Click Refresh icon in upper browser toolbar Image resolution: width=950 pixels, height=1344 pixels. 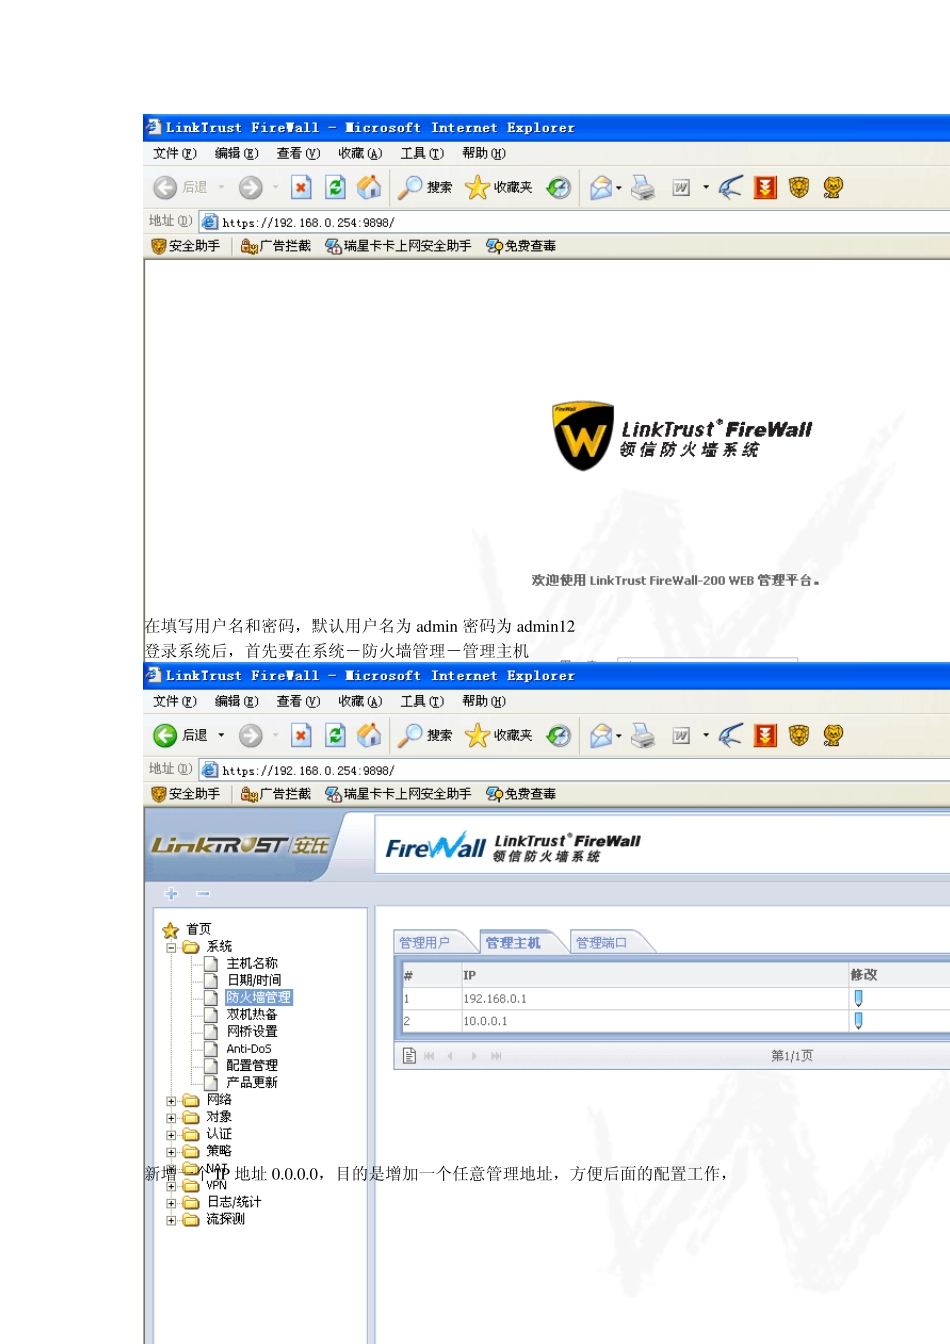pyautogui.click(x=336, y=187)
